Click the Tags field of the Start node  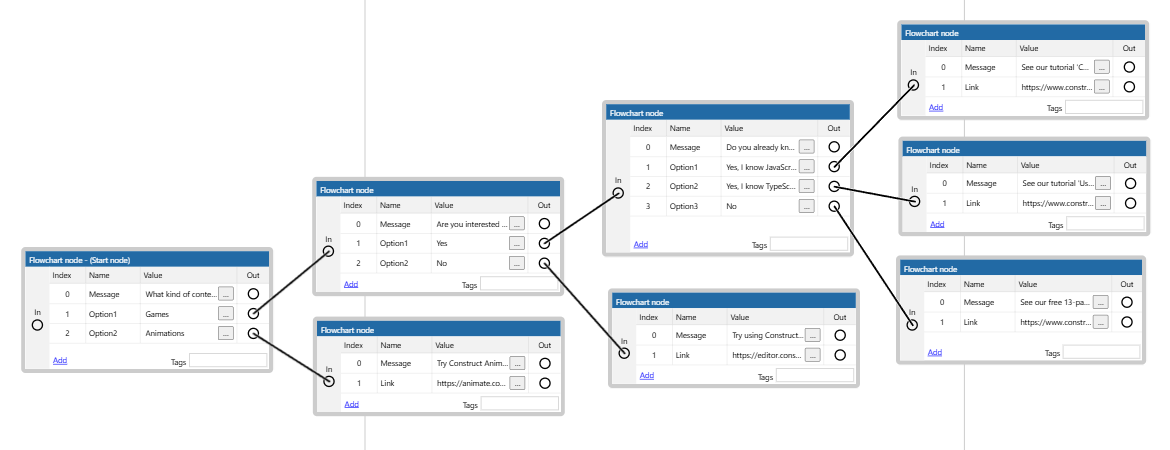click(x=228, y=360)
